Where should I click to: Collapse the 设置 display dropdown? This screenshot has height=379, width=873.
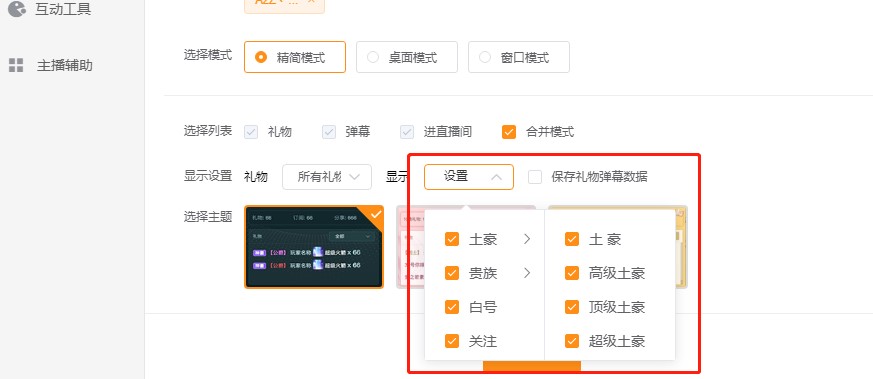pyautogui.click(x=469, y=177)
